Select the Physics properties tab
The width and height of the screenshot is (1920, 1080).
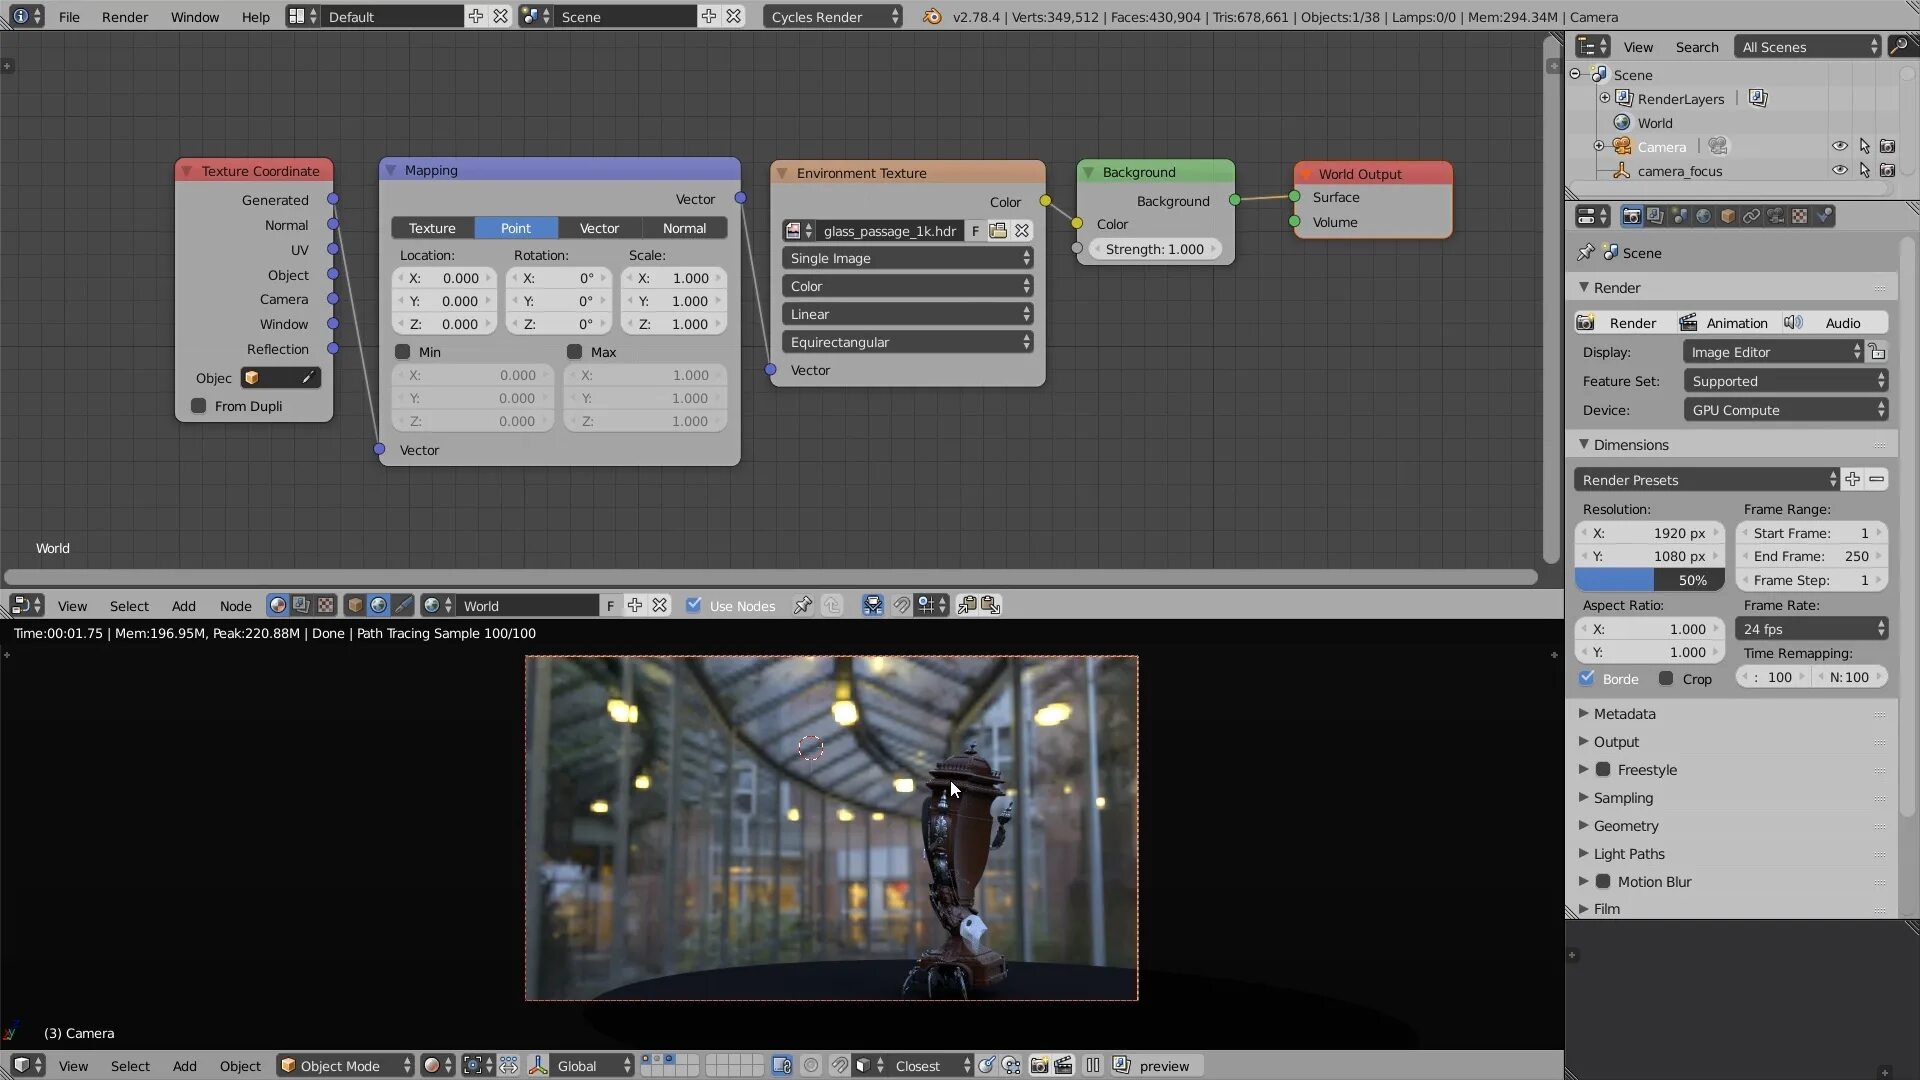coord(1824,215)
